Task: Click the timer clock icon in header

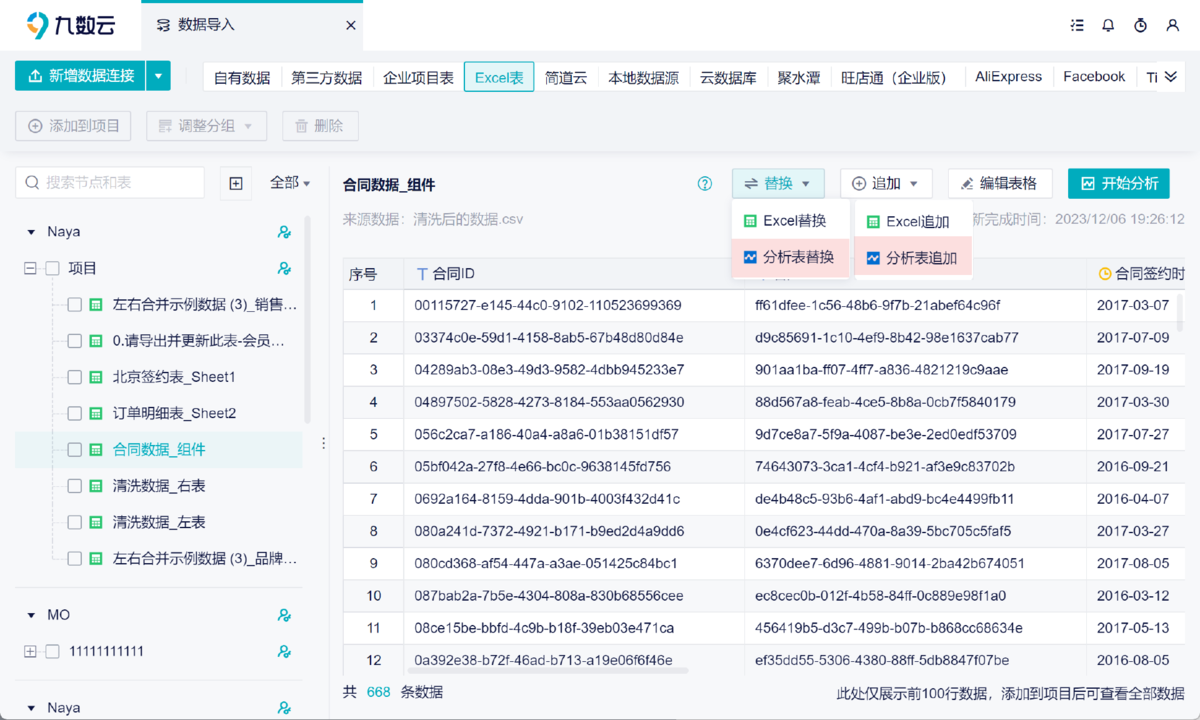Action: (1140, 25)
